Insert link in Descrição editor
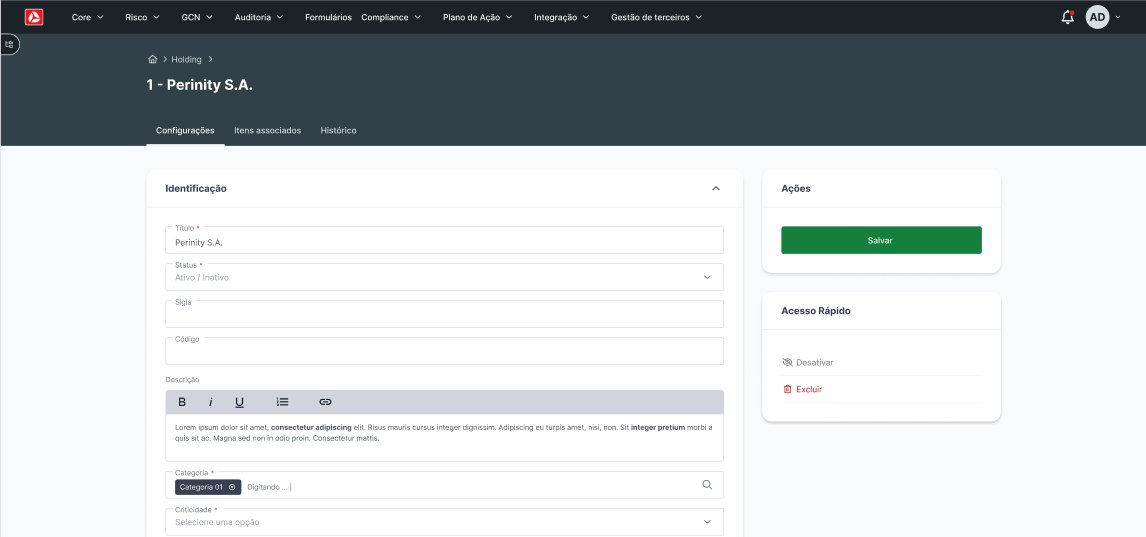 pyautogui.click(x=325, y=402)
